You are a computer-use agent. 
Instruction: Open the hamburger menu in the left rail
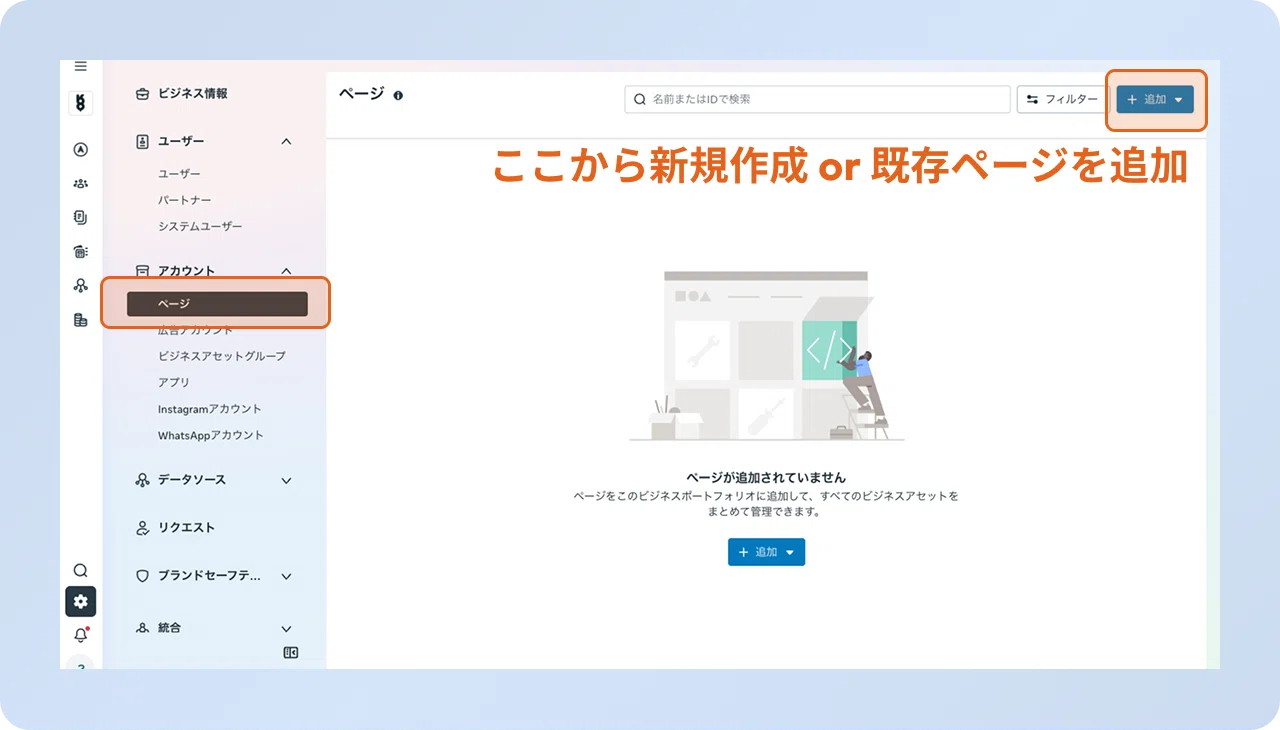coord(81,66)
